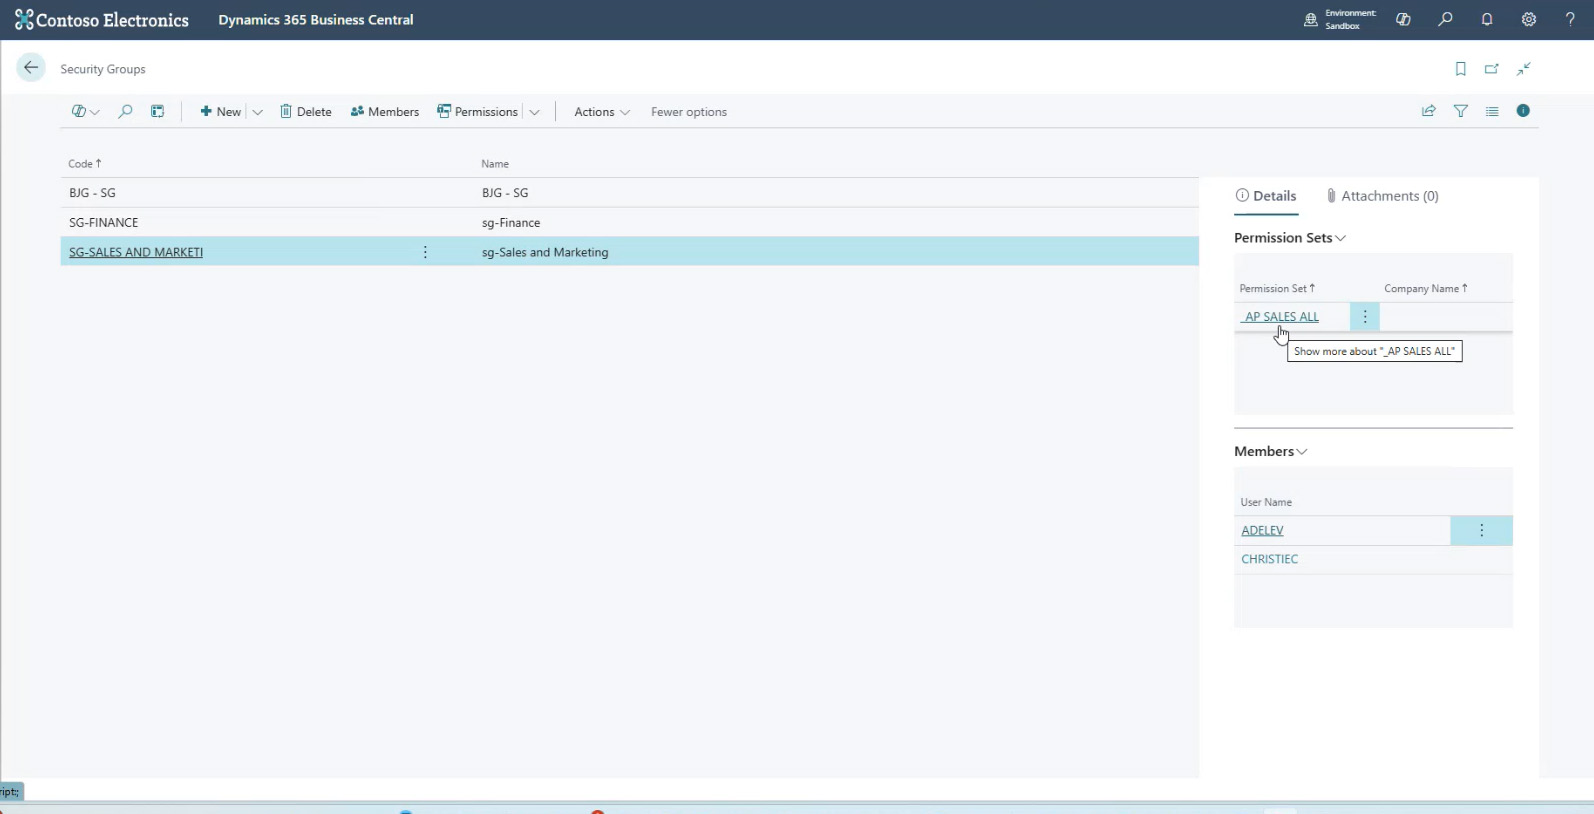The height and width of the screenshot is (814, 1594).
Task: Open the page in a new window
Action: tap(1492, 69)
